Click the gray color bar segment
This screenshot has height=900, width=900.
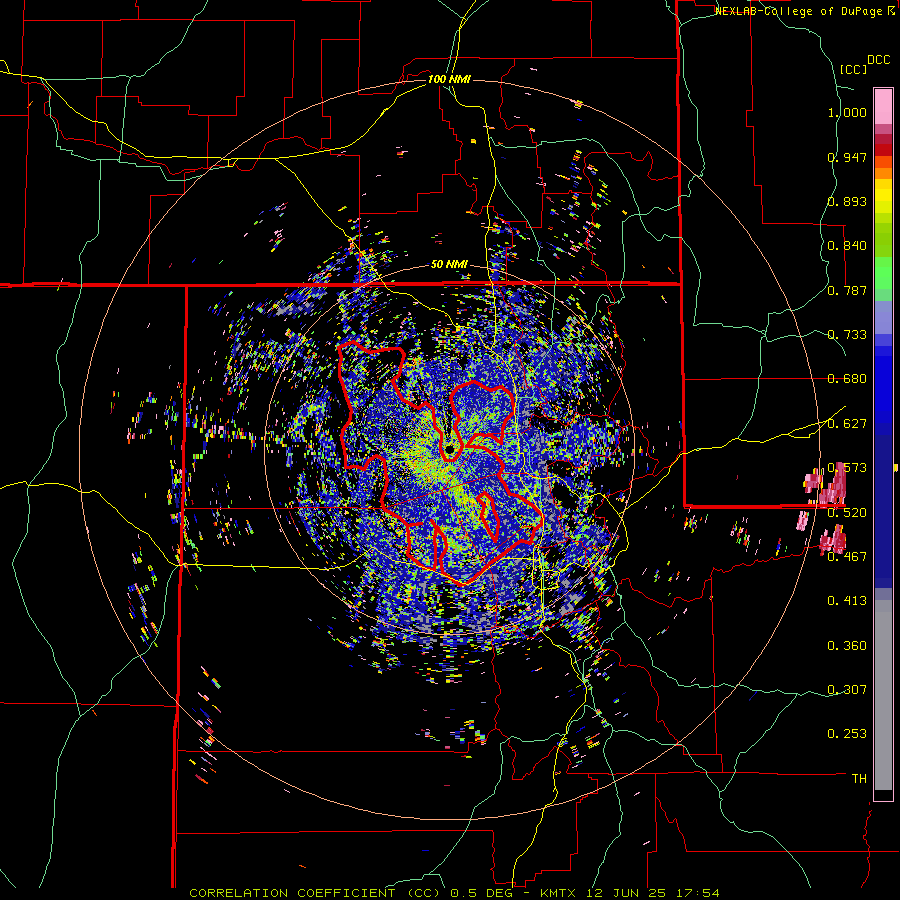pyautogui.click(x=883, y=695)
